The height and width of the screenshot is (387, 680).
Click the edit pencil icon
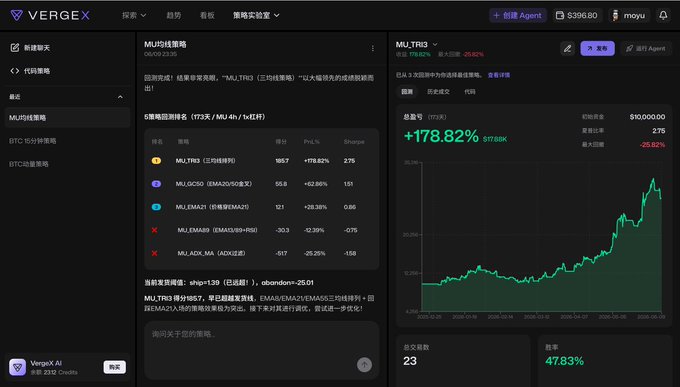567,48
